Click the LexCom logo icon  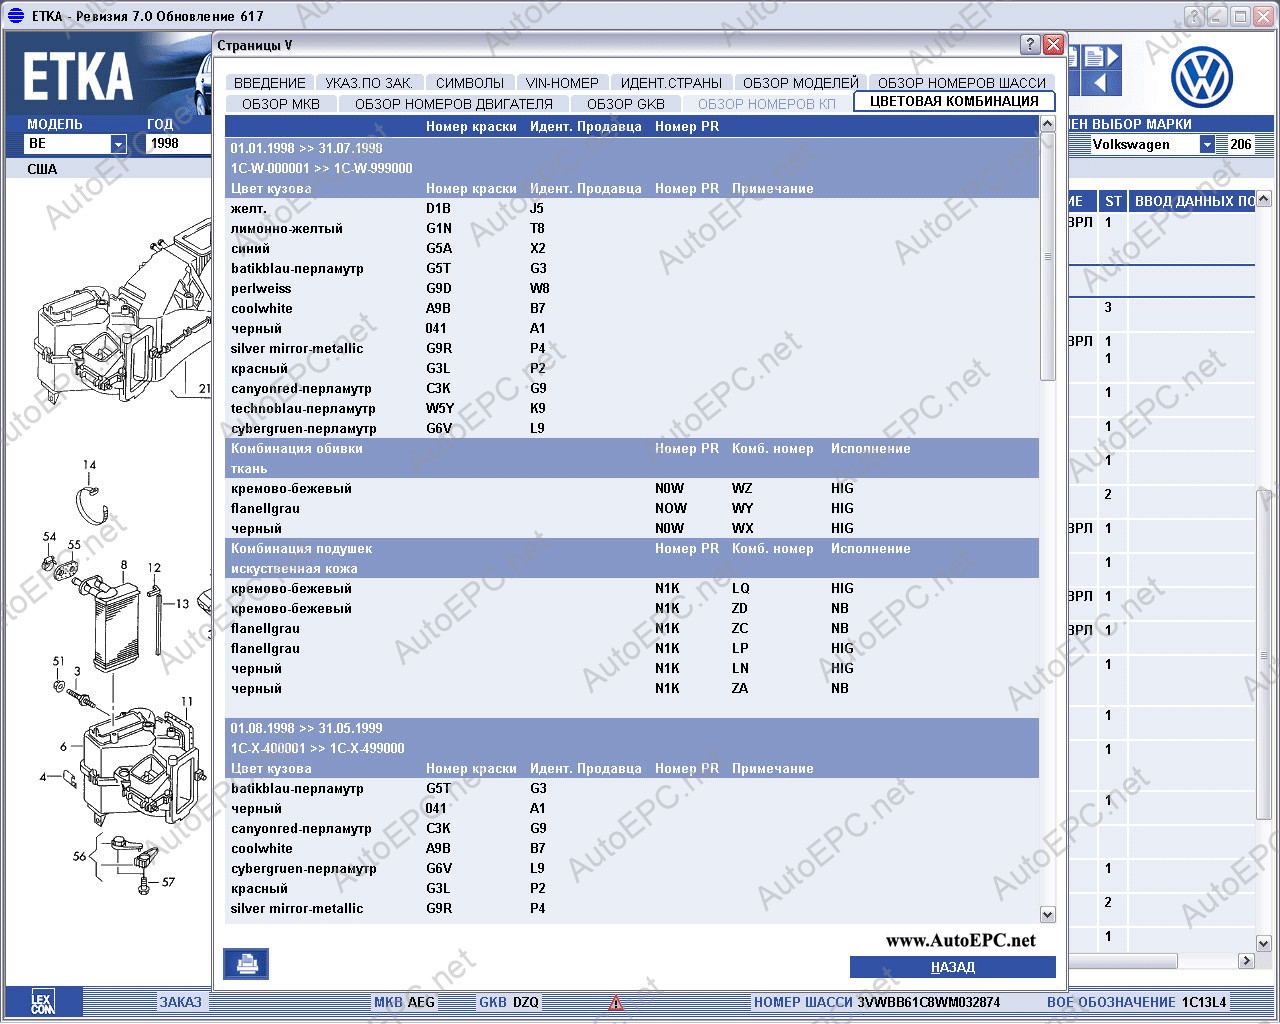click(x=42, y=1001)
